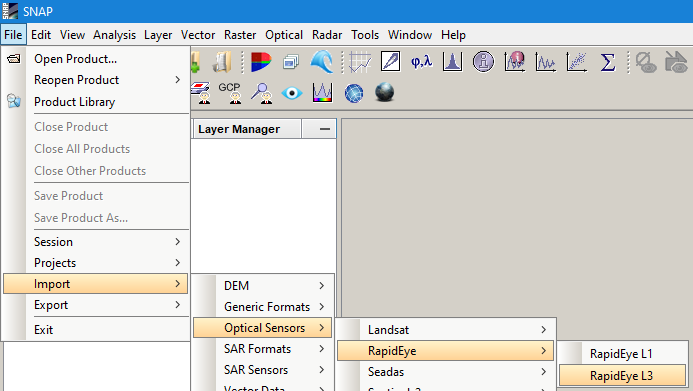Viewport: 693px width, 391px height.
Task: Click the tile windows toolbar icon
Action: (291, 62)
